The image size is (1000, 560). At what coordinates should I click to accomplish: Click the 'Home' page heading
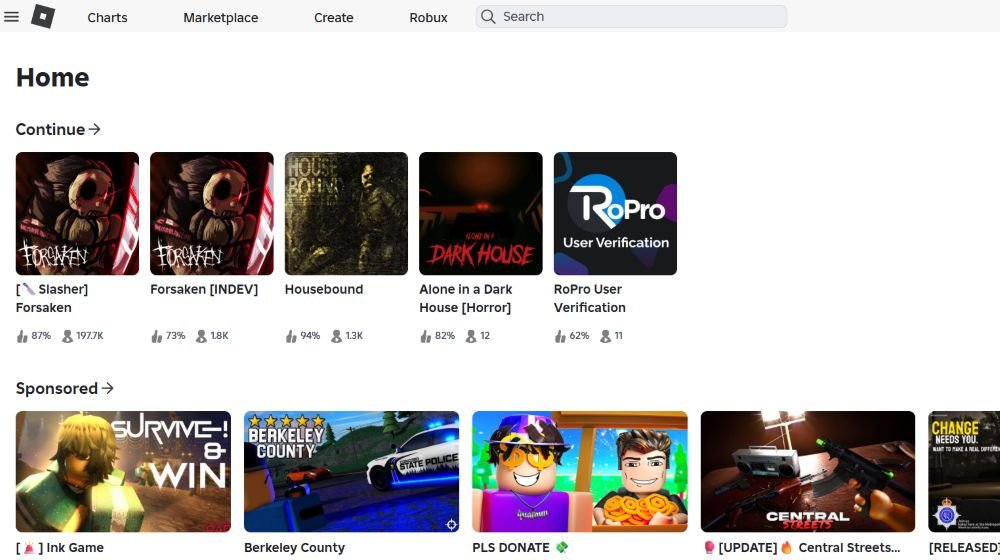pos(52,78)
